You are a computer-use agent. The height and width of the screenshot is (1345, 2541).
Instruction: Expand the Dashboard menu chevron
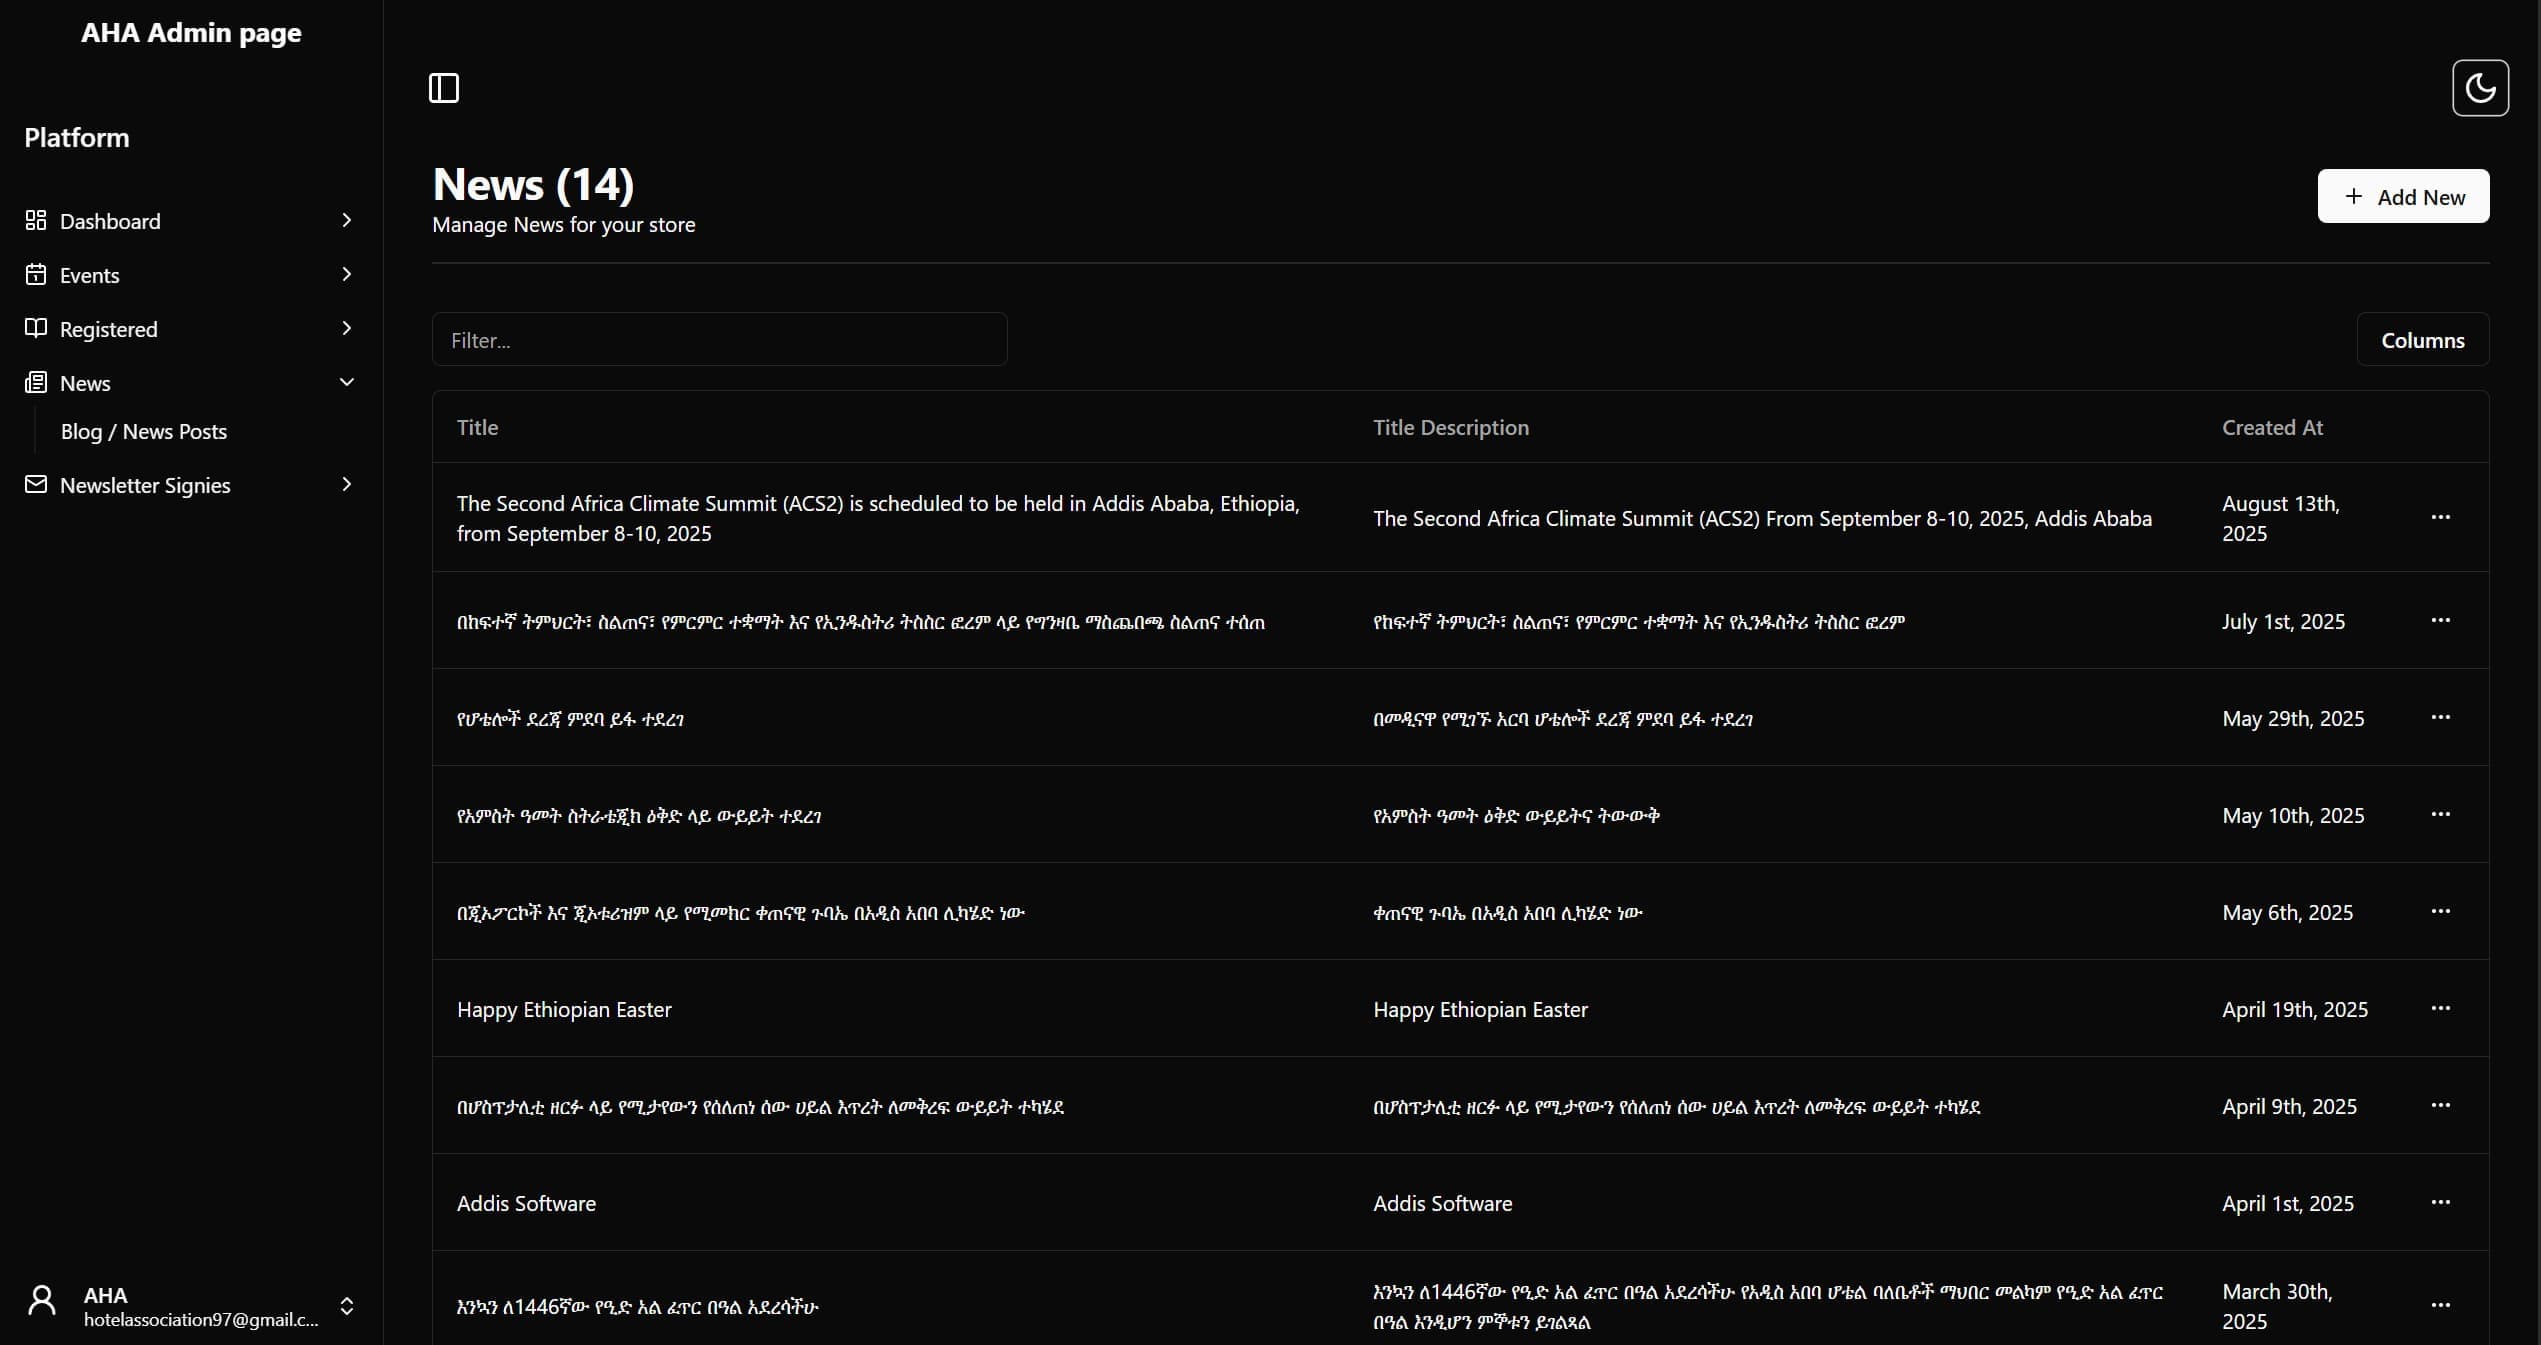[x=346, y=220]
